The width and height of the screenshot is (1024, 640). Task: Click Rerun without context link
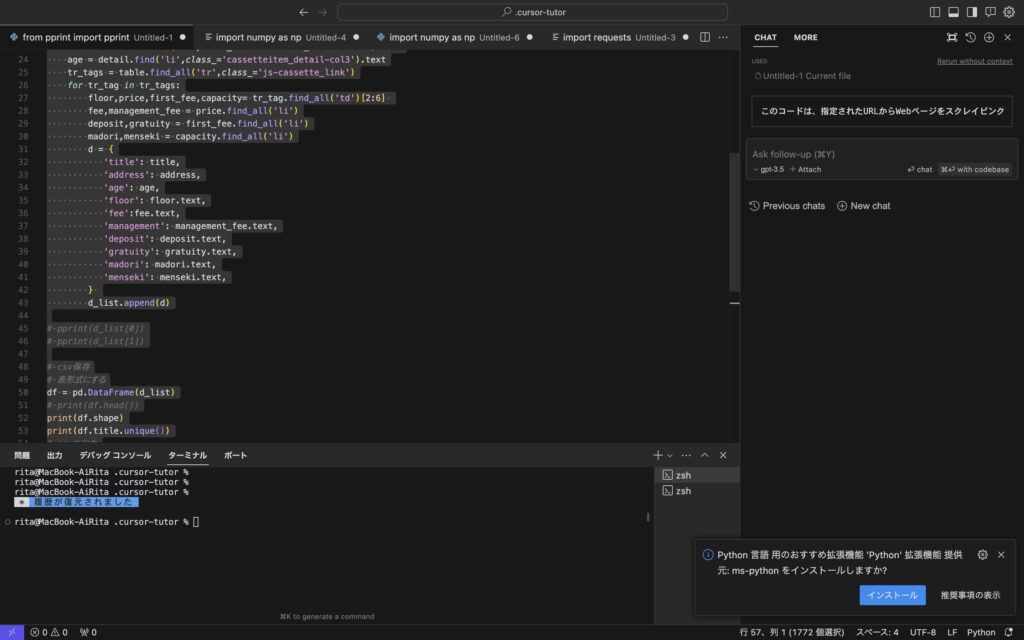(x=974, y=61)
